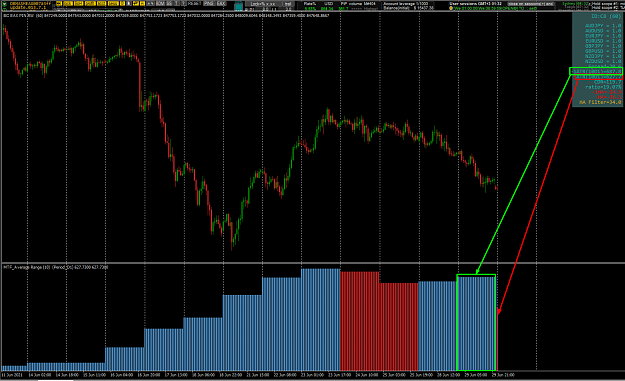Select the 'AUDJPY = 1.0' row
This screenshot has width=625, height=381.
point(603,26)
